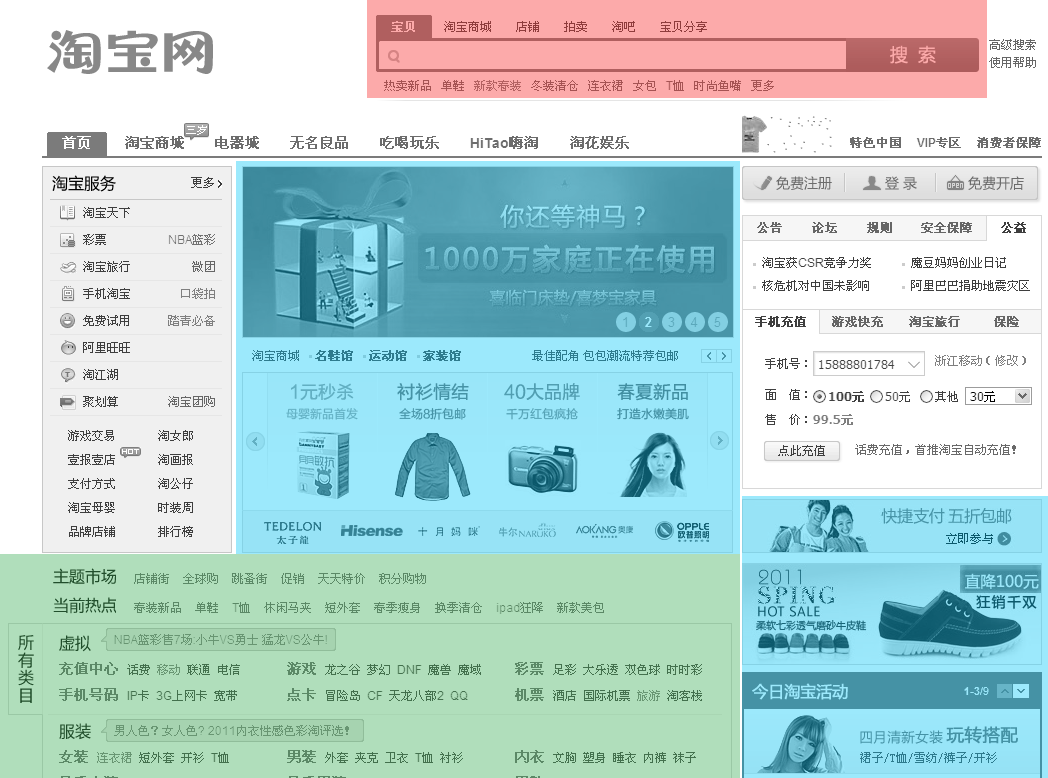Open the 淘宝获CSR竞争力奖 news link
This screenshot has height=778, width=1048.
pyautogui.click(x=816, y=263)
